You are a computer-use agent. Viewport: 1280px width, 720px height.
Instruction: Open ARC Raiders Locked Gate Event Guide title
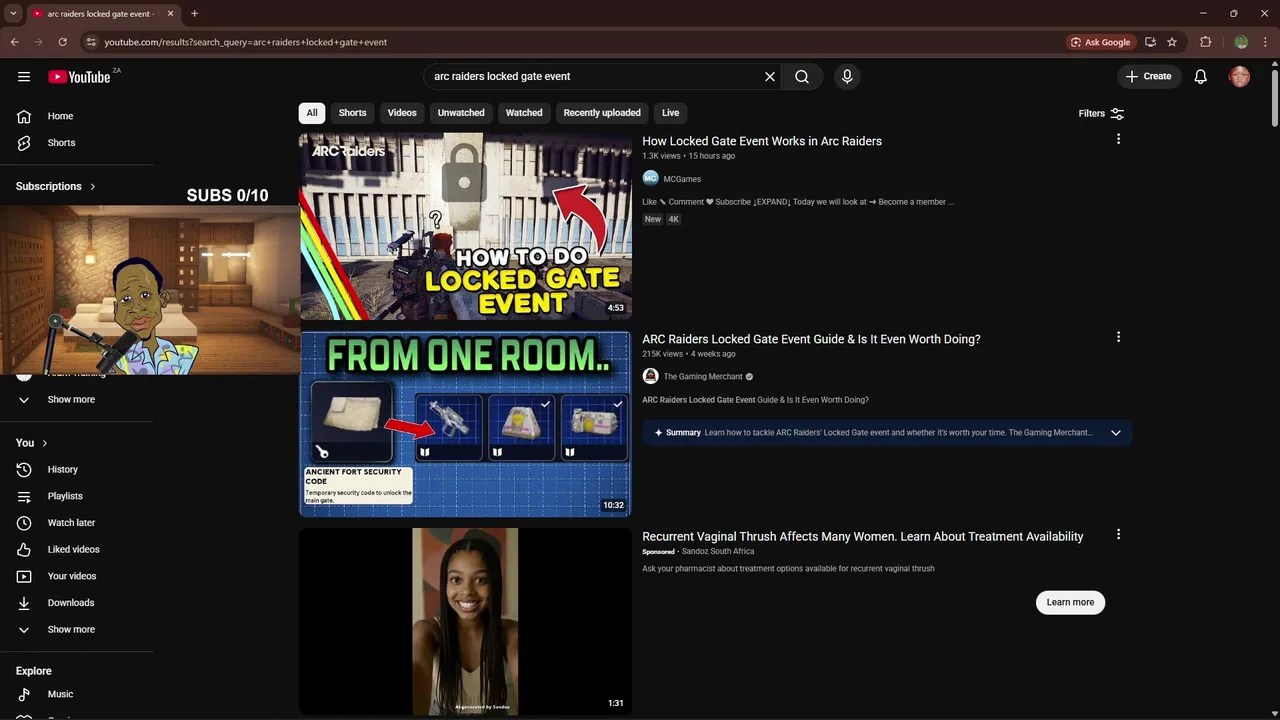[x=811, y=339]
